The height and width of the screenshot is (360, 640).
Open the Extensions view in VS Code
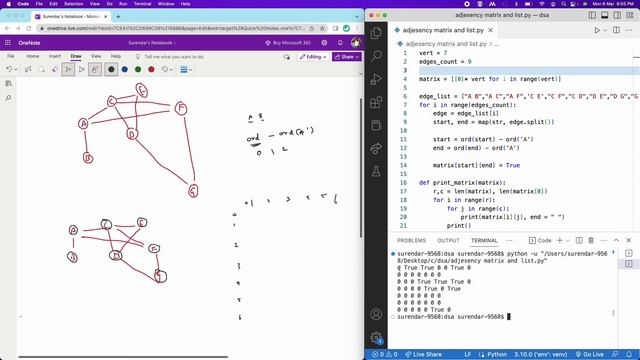pyautogui.click(x=376, y=102)
